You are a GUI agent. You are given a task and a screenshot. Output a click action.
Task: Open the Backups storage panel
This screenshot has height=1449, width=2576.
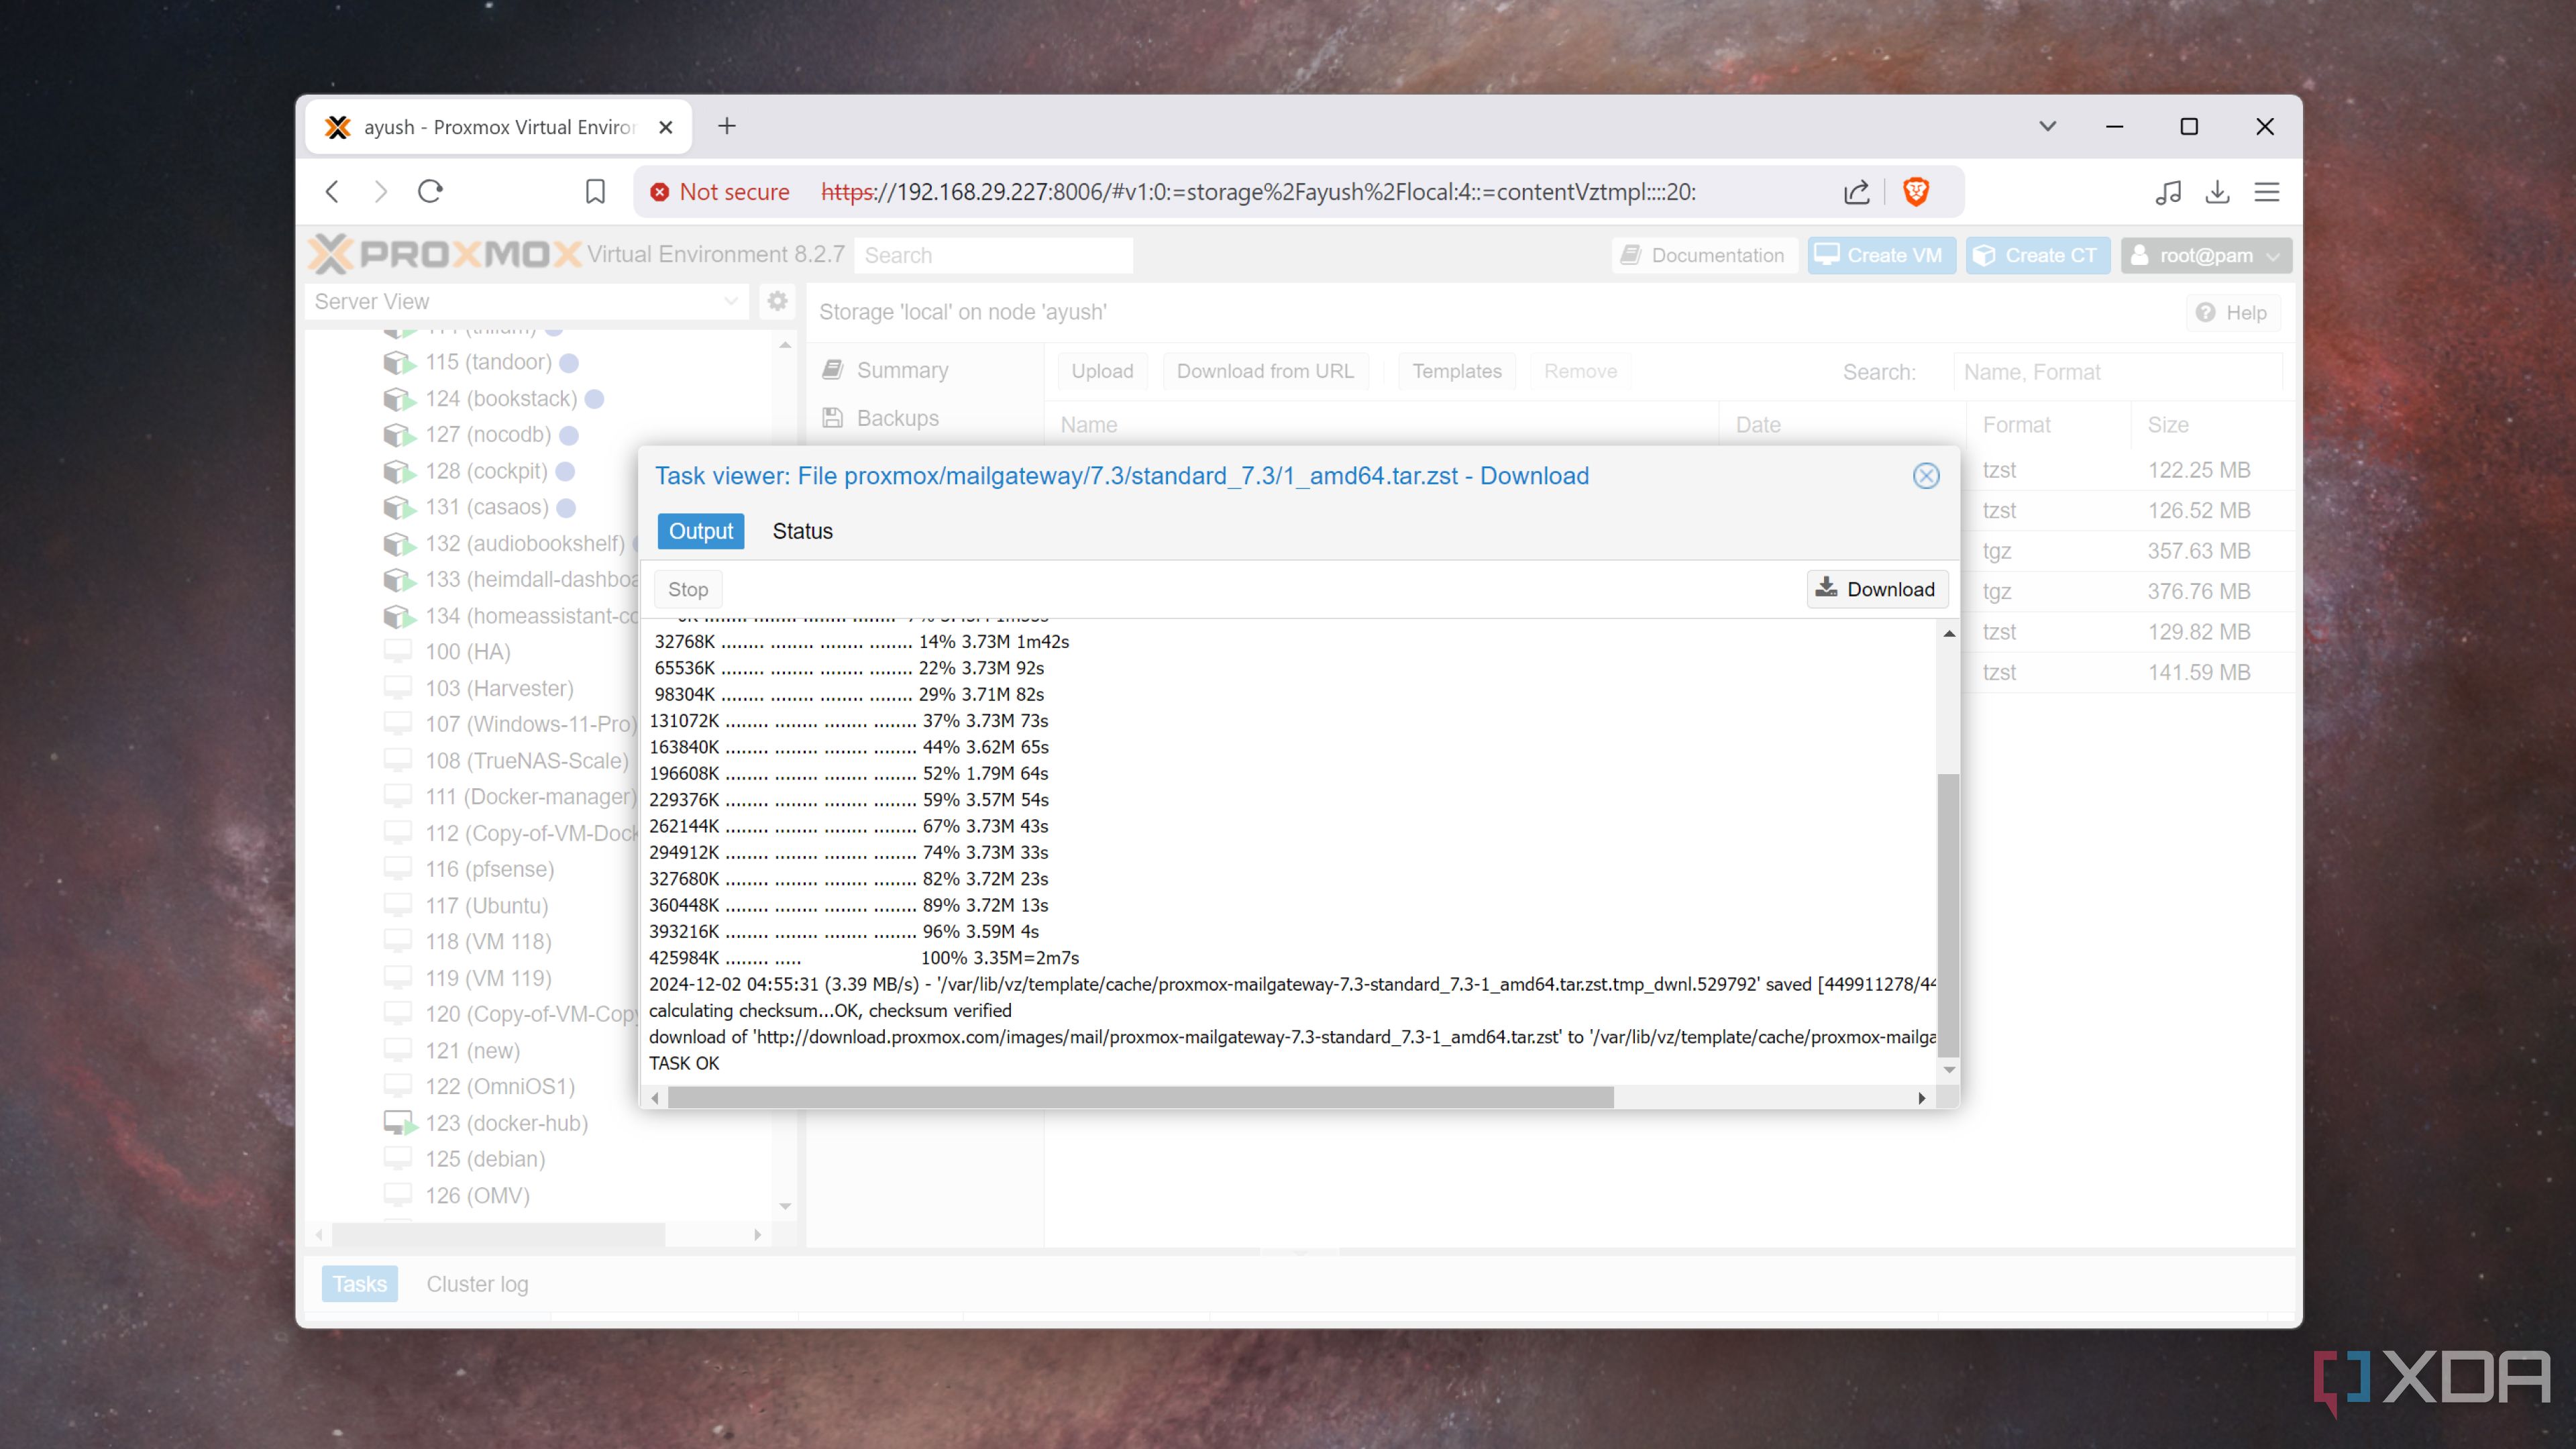tap(897, 418)
